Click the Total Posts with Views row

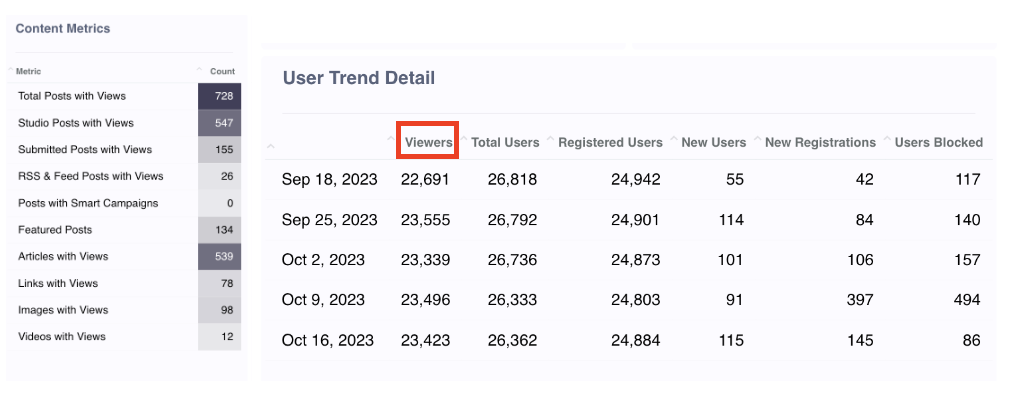pyautogui.click(x=124, y=96)
